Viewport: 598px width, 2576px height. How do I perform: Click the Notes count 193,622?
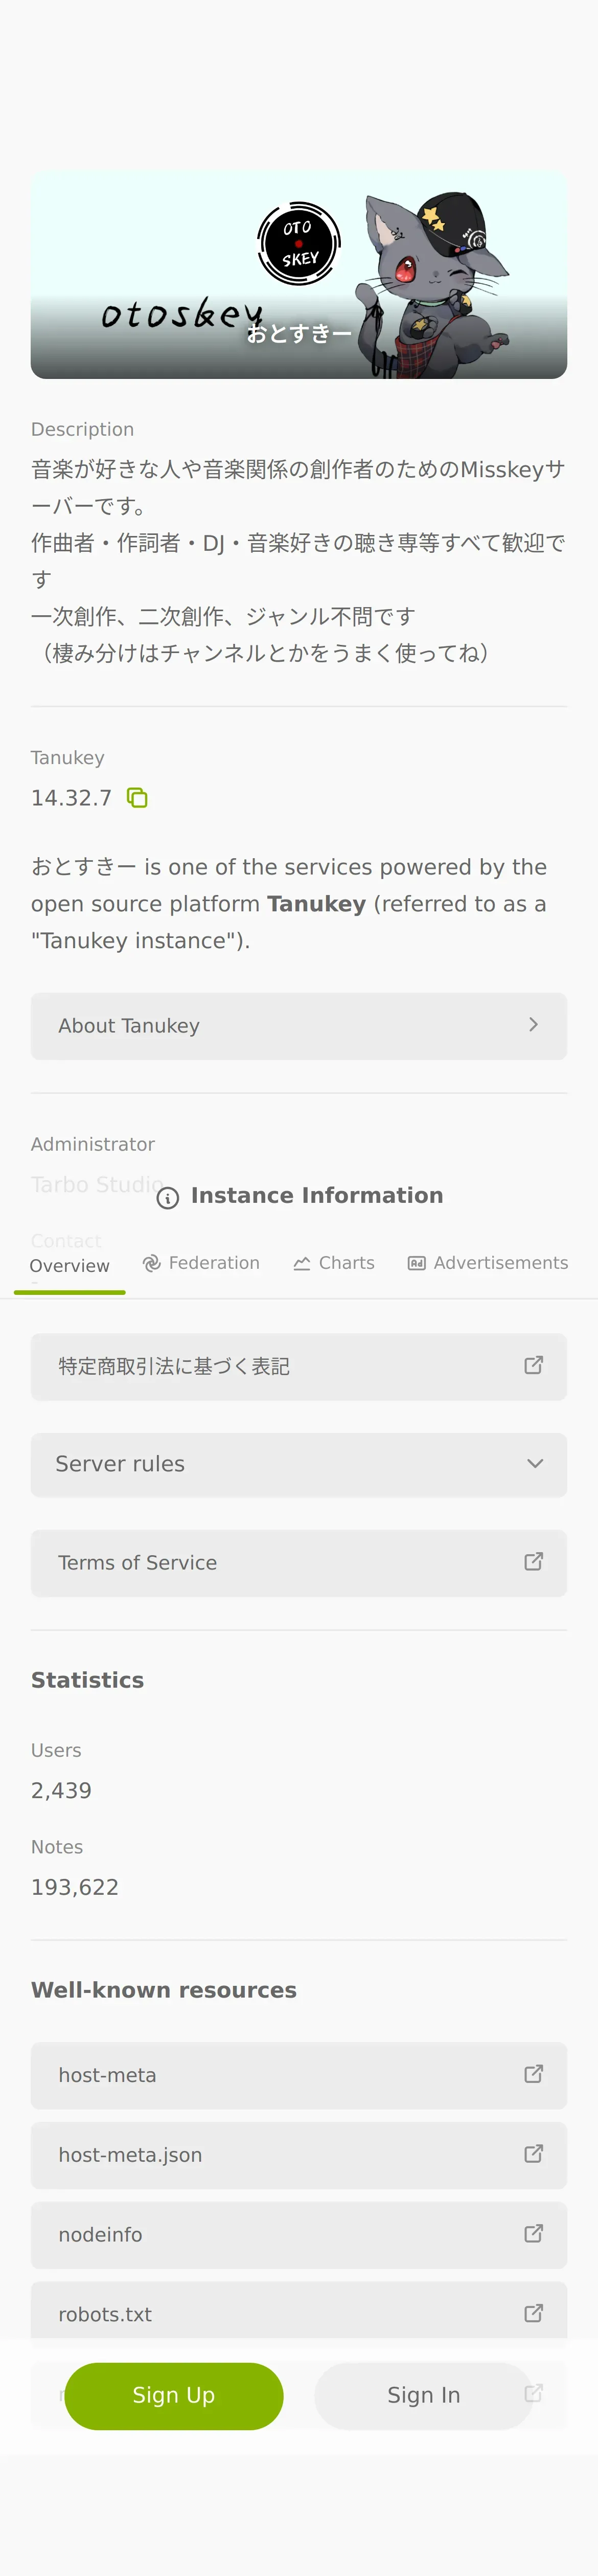point(75,1888)
